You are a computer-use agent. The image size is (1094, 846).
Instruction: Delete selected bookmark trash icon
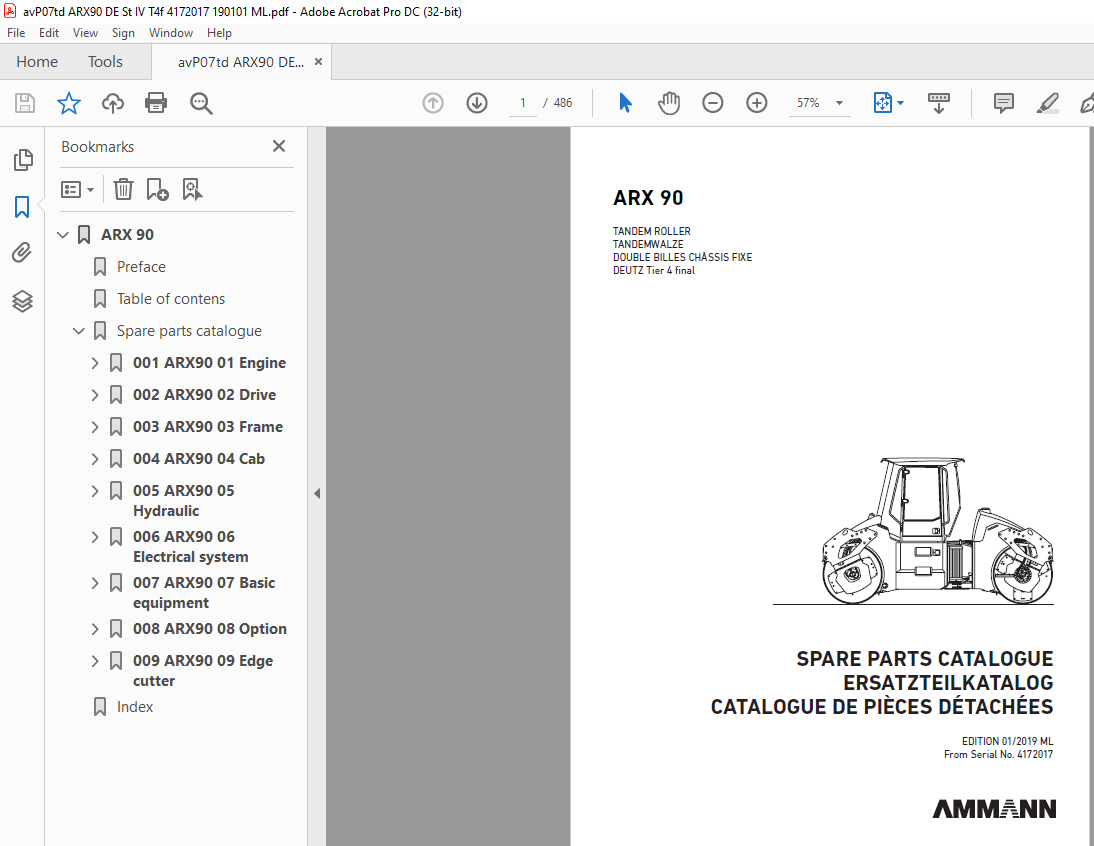coord(123,189)
